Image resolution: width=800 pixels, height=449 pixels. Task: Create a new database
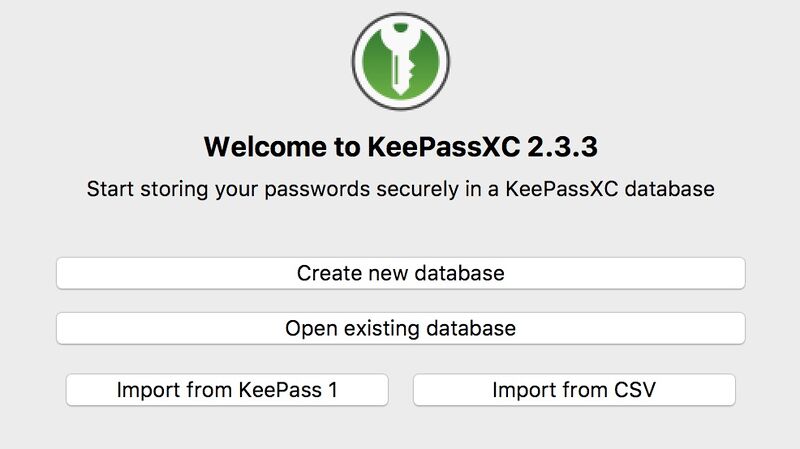point(400,273)
